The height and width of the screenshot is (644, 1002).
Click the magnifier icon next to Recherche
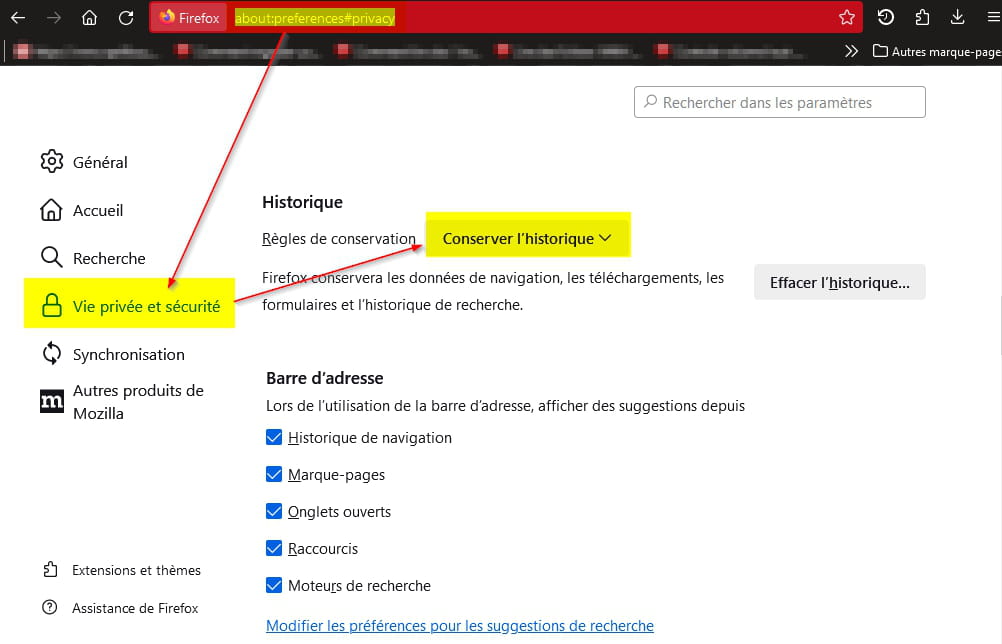click(x=51, y=257)
